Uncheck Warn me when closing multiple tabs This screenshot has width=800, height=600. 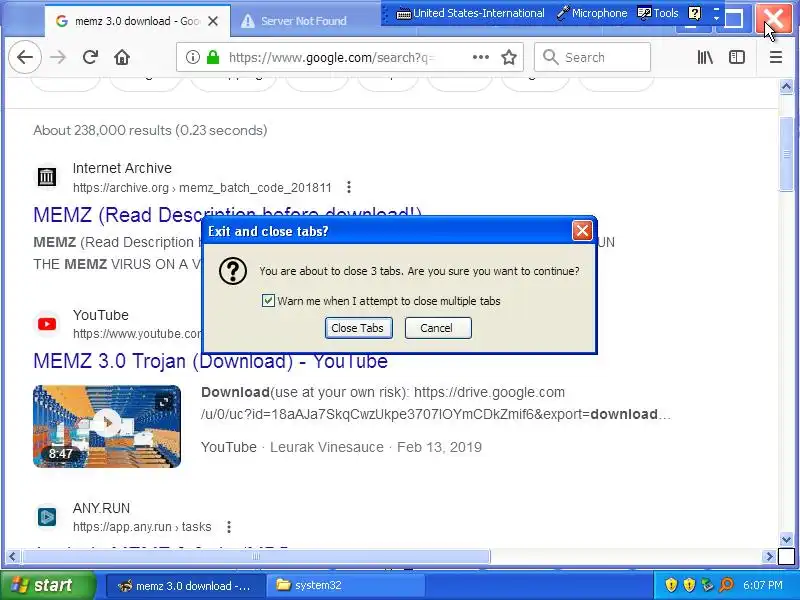point(268,301)
